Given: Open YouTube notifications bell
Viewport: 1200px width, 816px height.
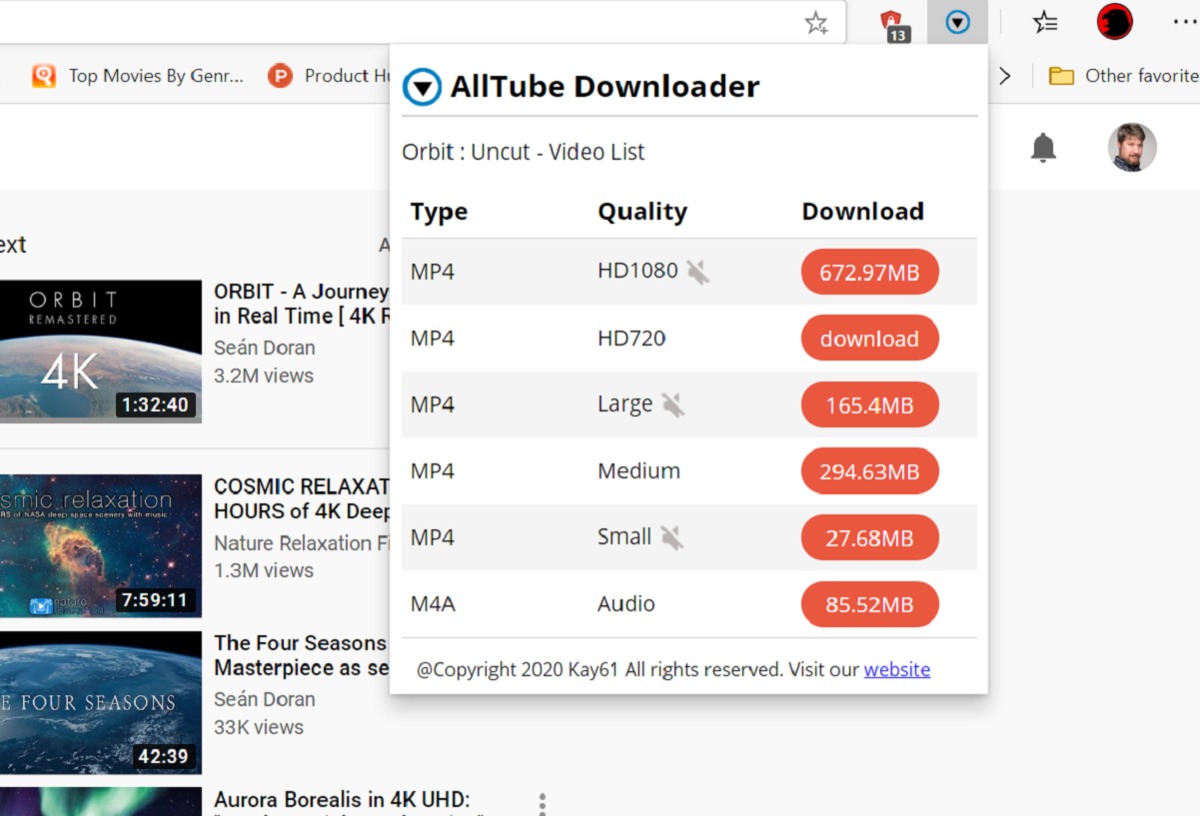Looking at the screenshot, I should pyautogui.click(x=1043, y=148).
